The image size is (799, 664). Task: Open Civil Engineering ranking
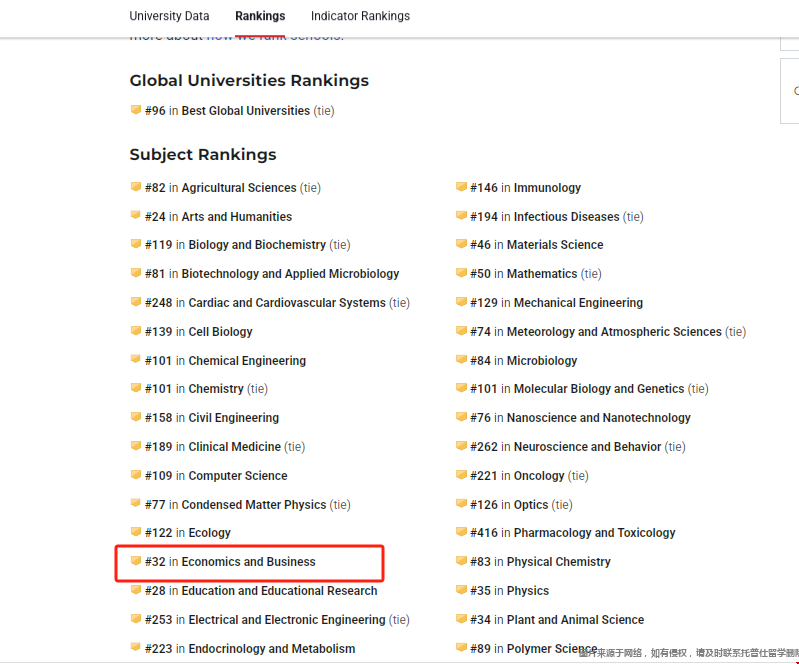(234, 418)
